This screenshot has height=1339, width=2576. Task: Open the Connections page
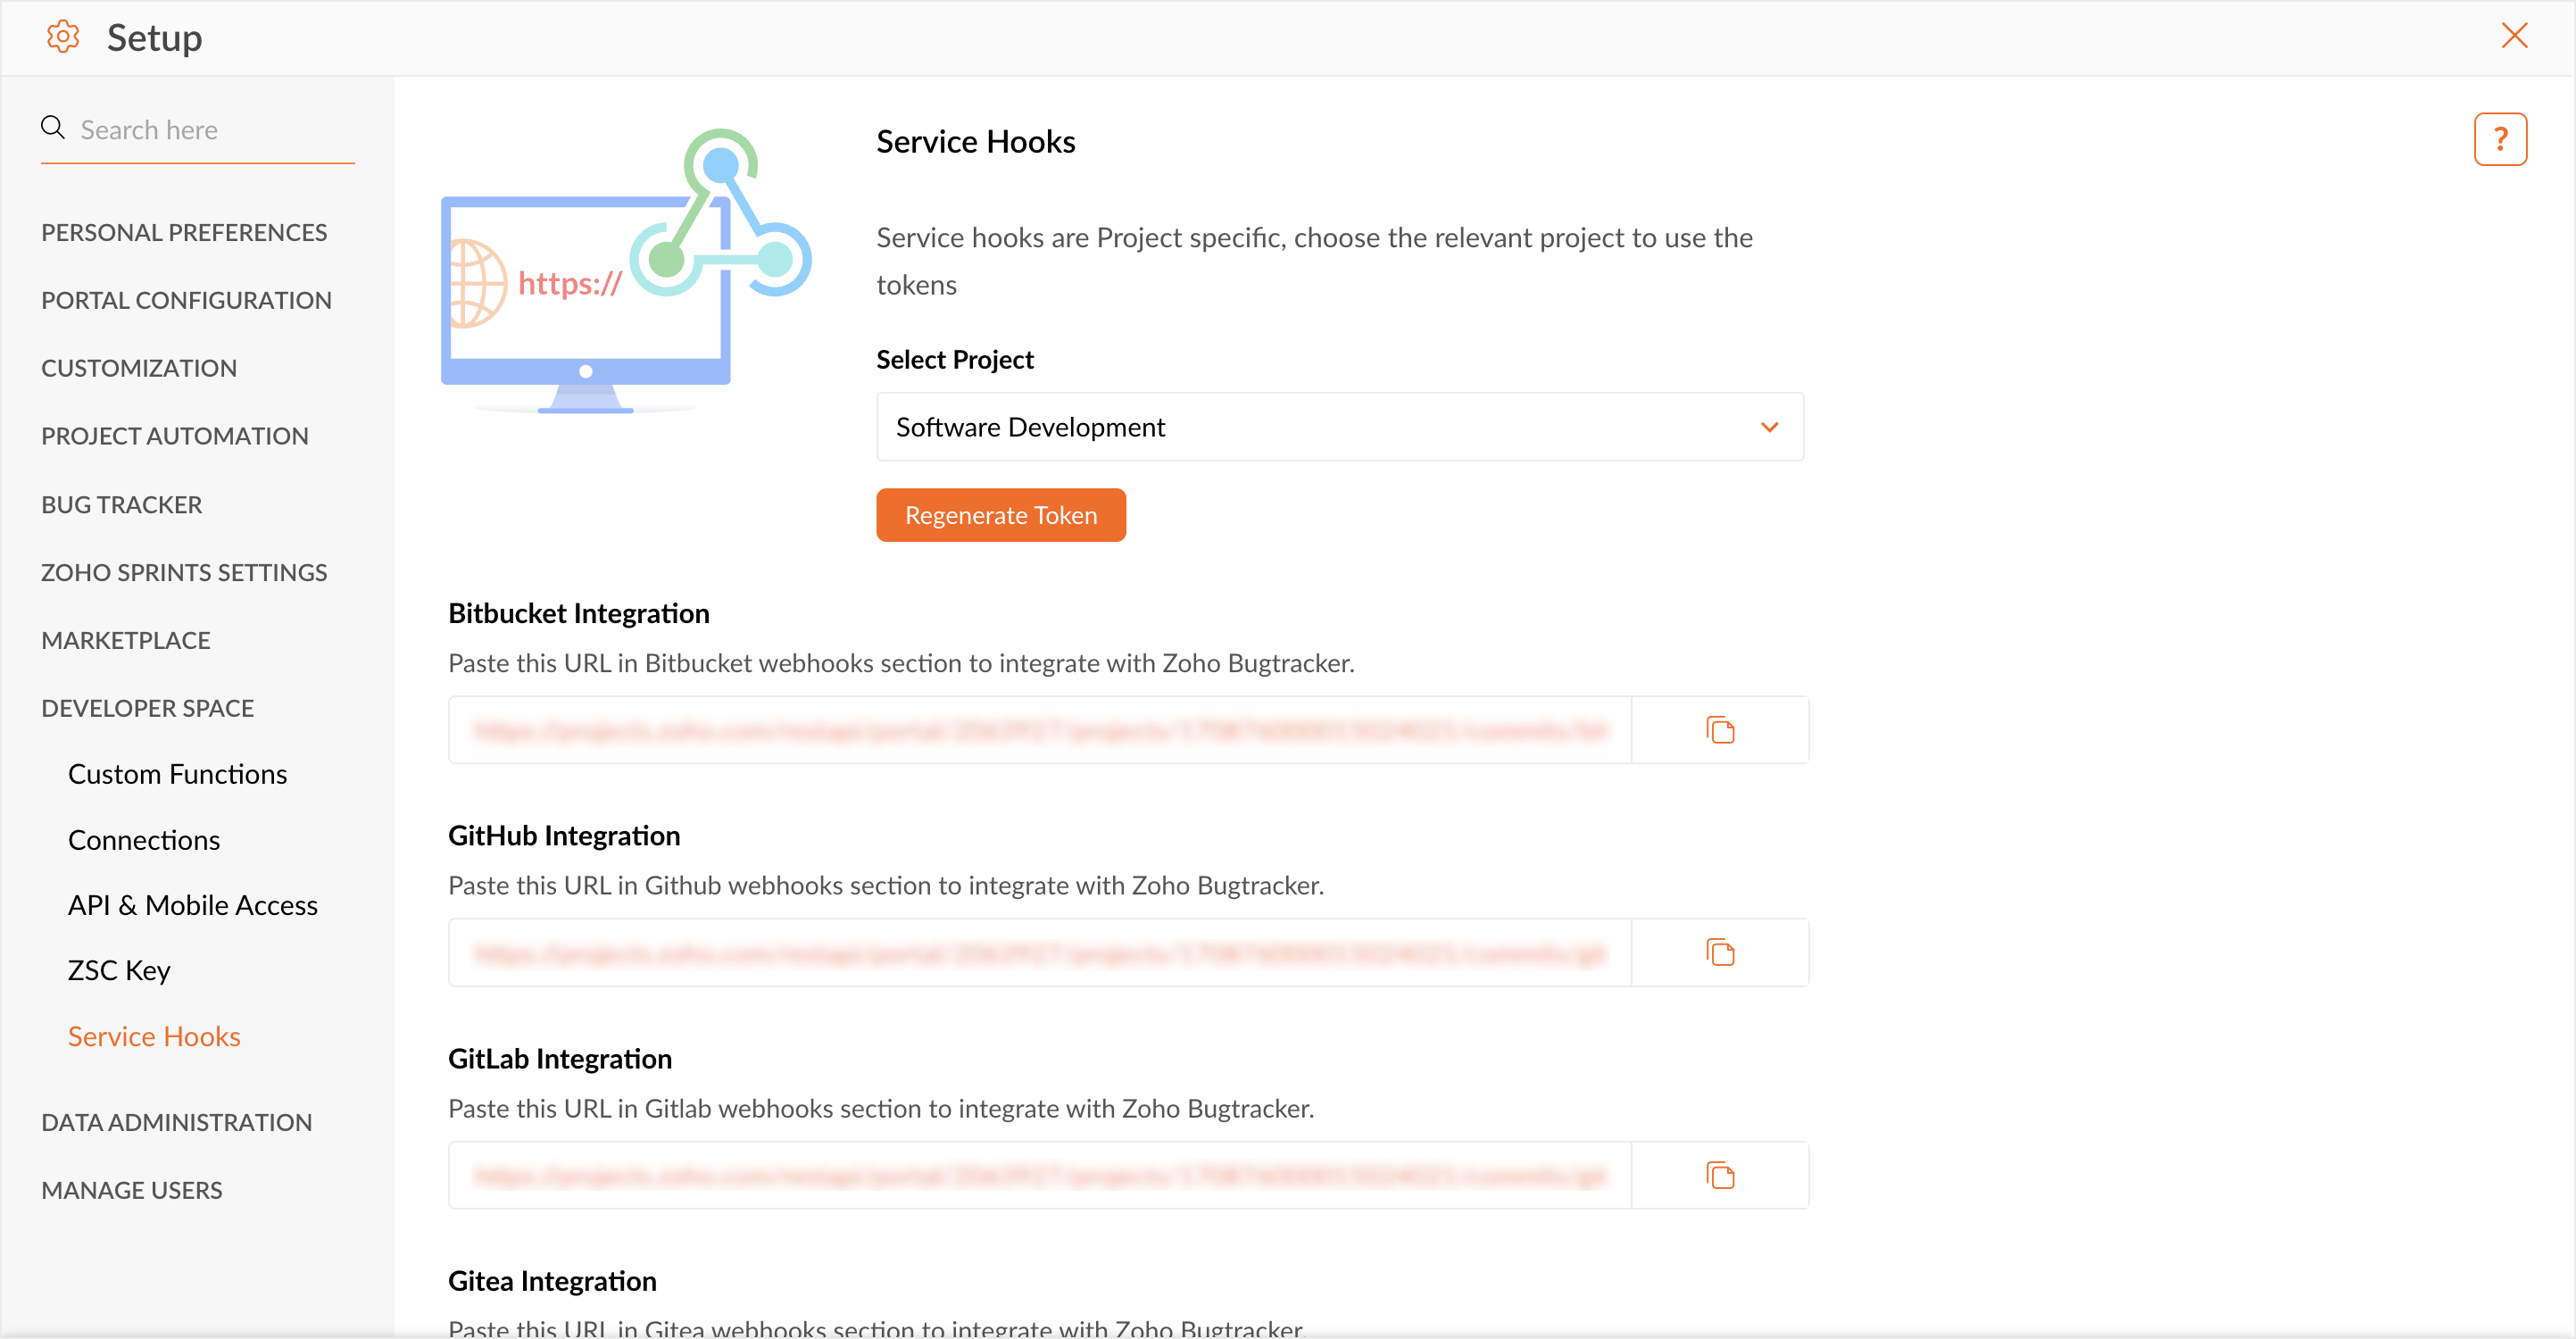tap(144, 840)
